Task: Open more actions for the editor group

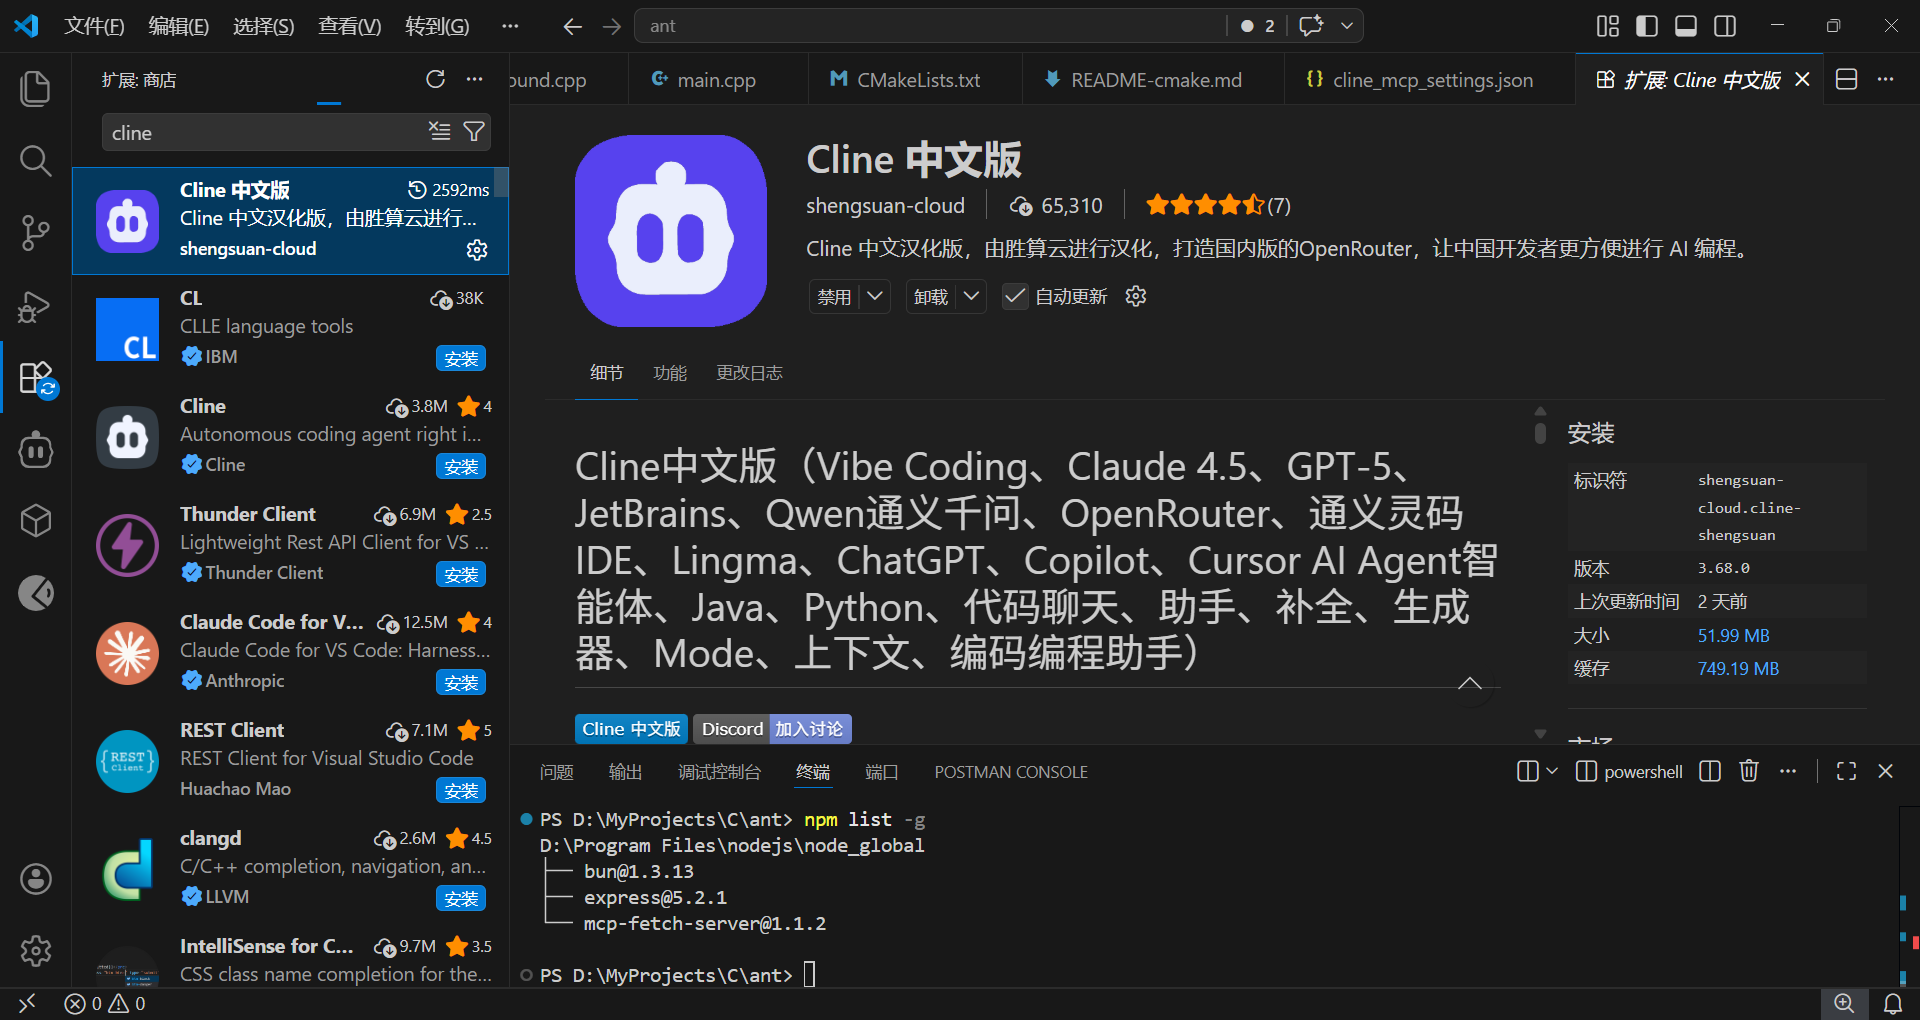Action: 1886,79
